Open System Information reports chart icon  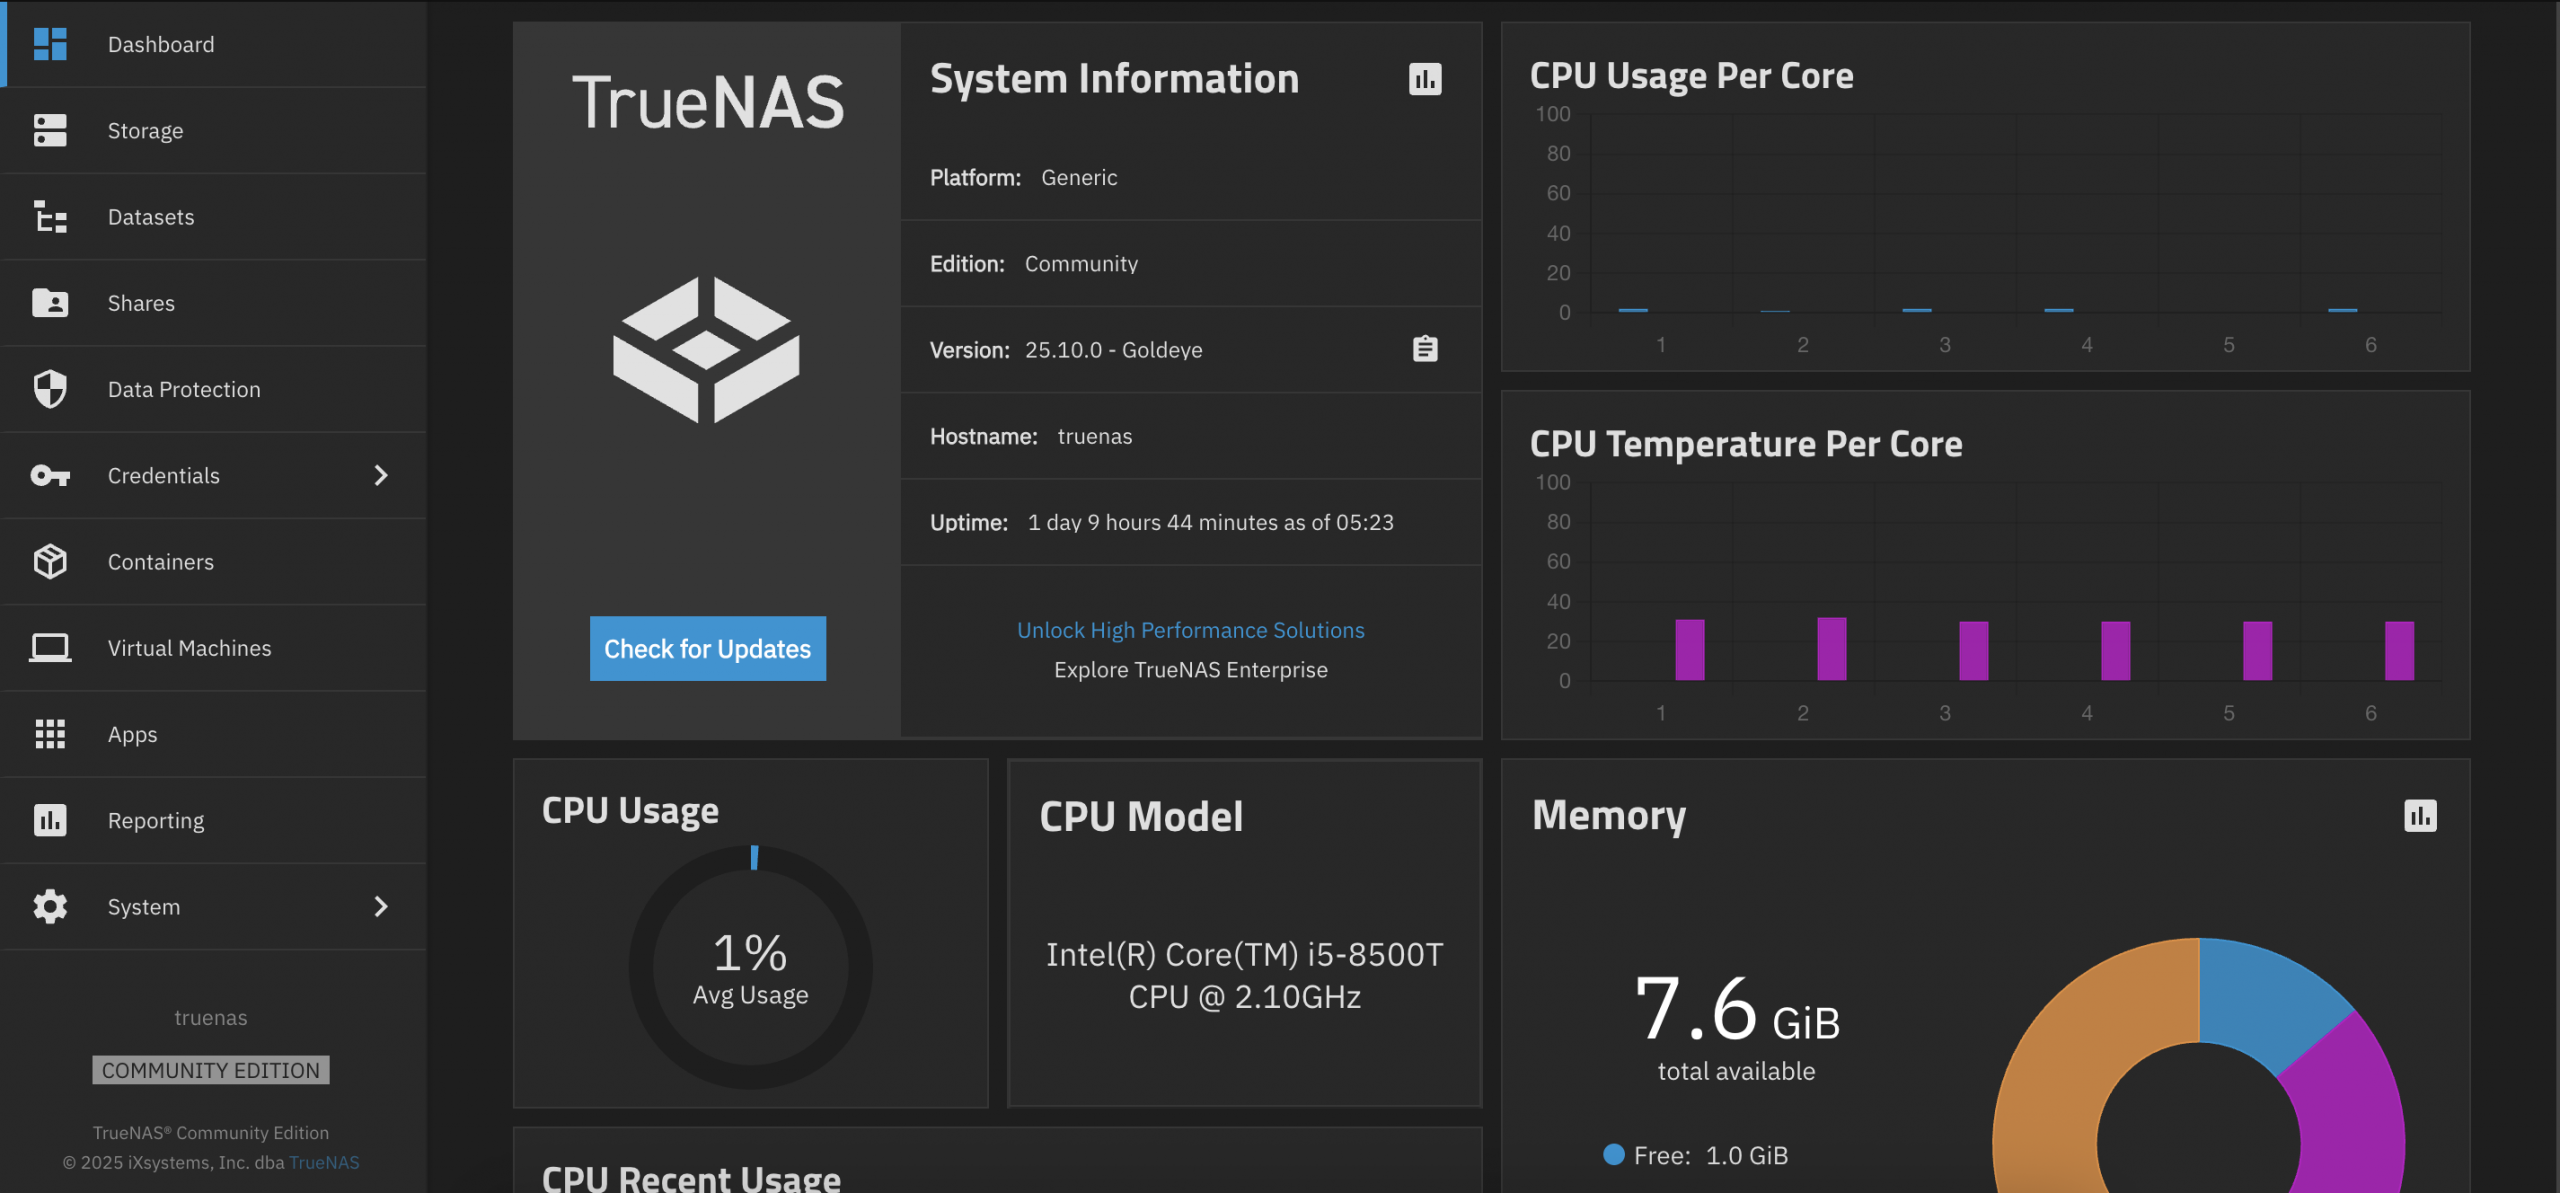coord(1425,79)
